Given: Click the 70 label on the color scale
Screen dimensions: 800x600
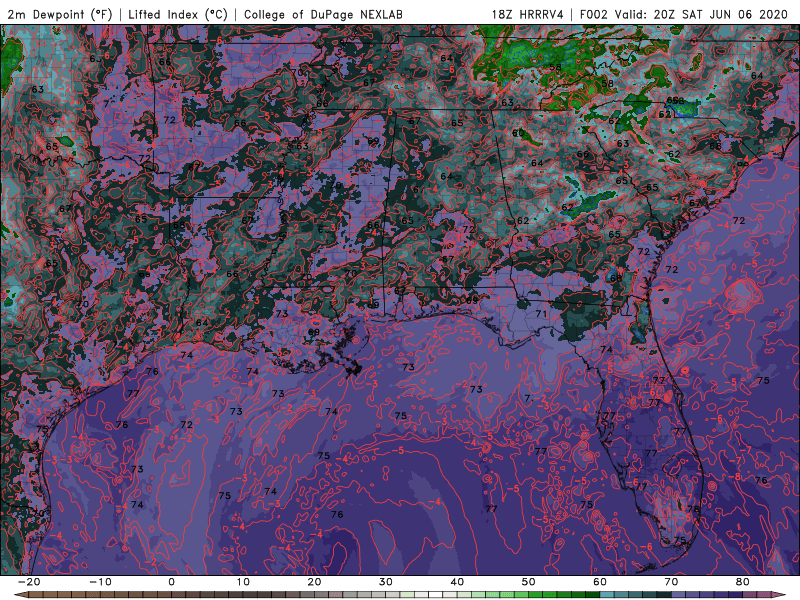Looking at the screenshot, I should click(671, 582).
